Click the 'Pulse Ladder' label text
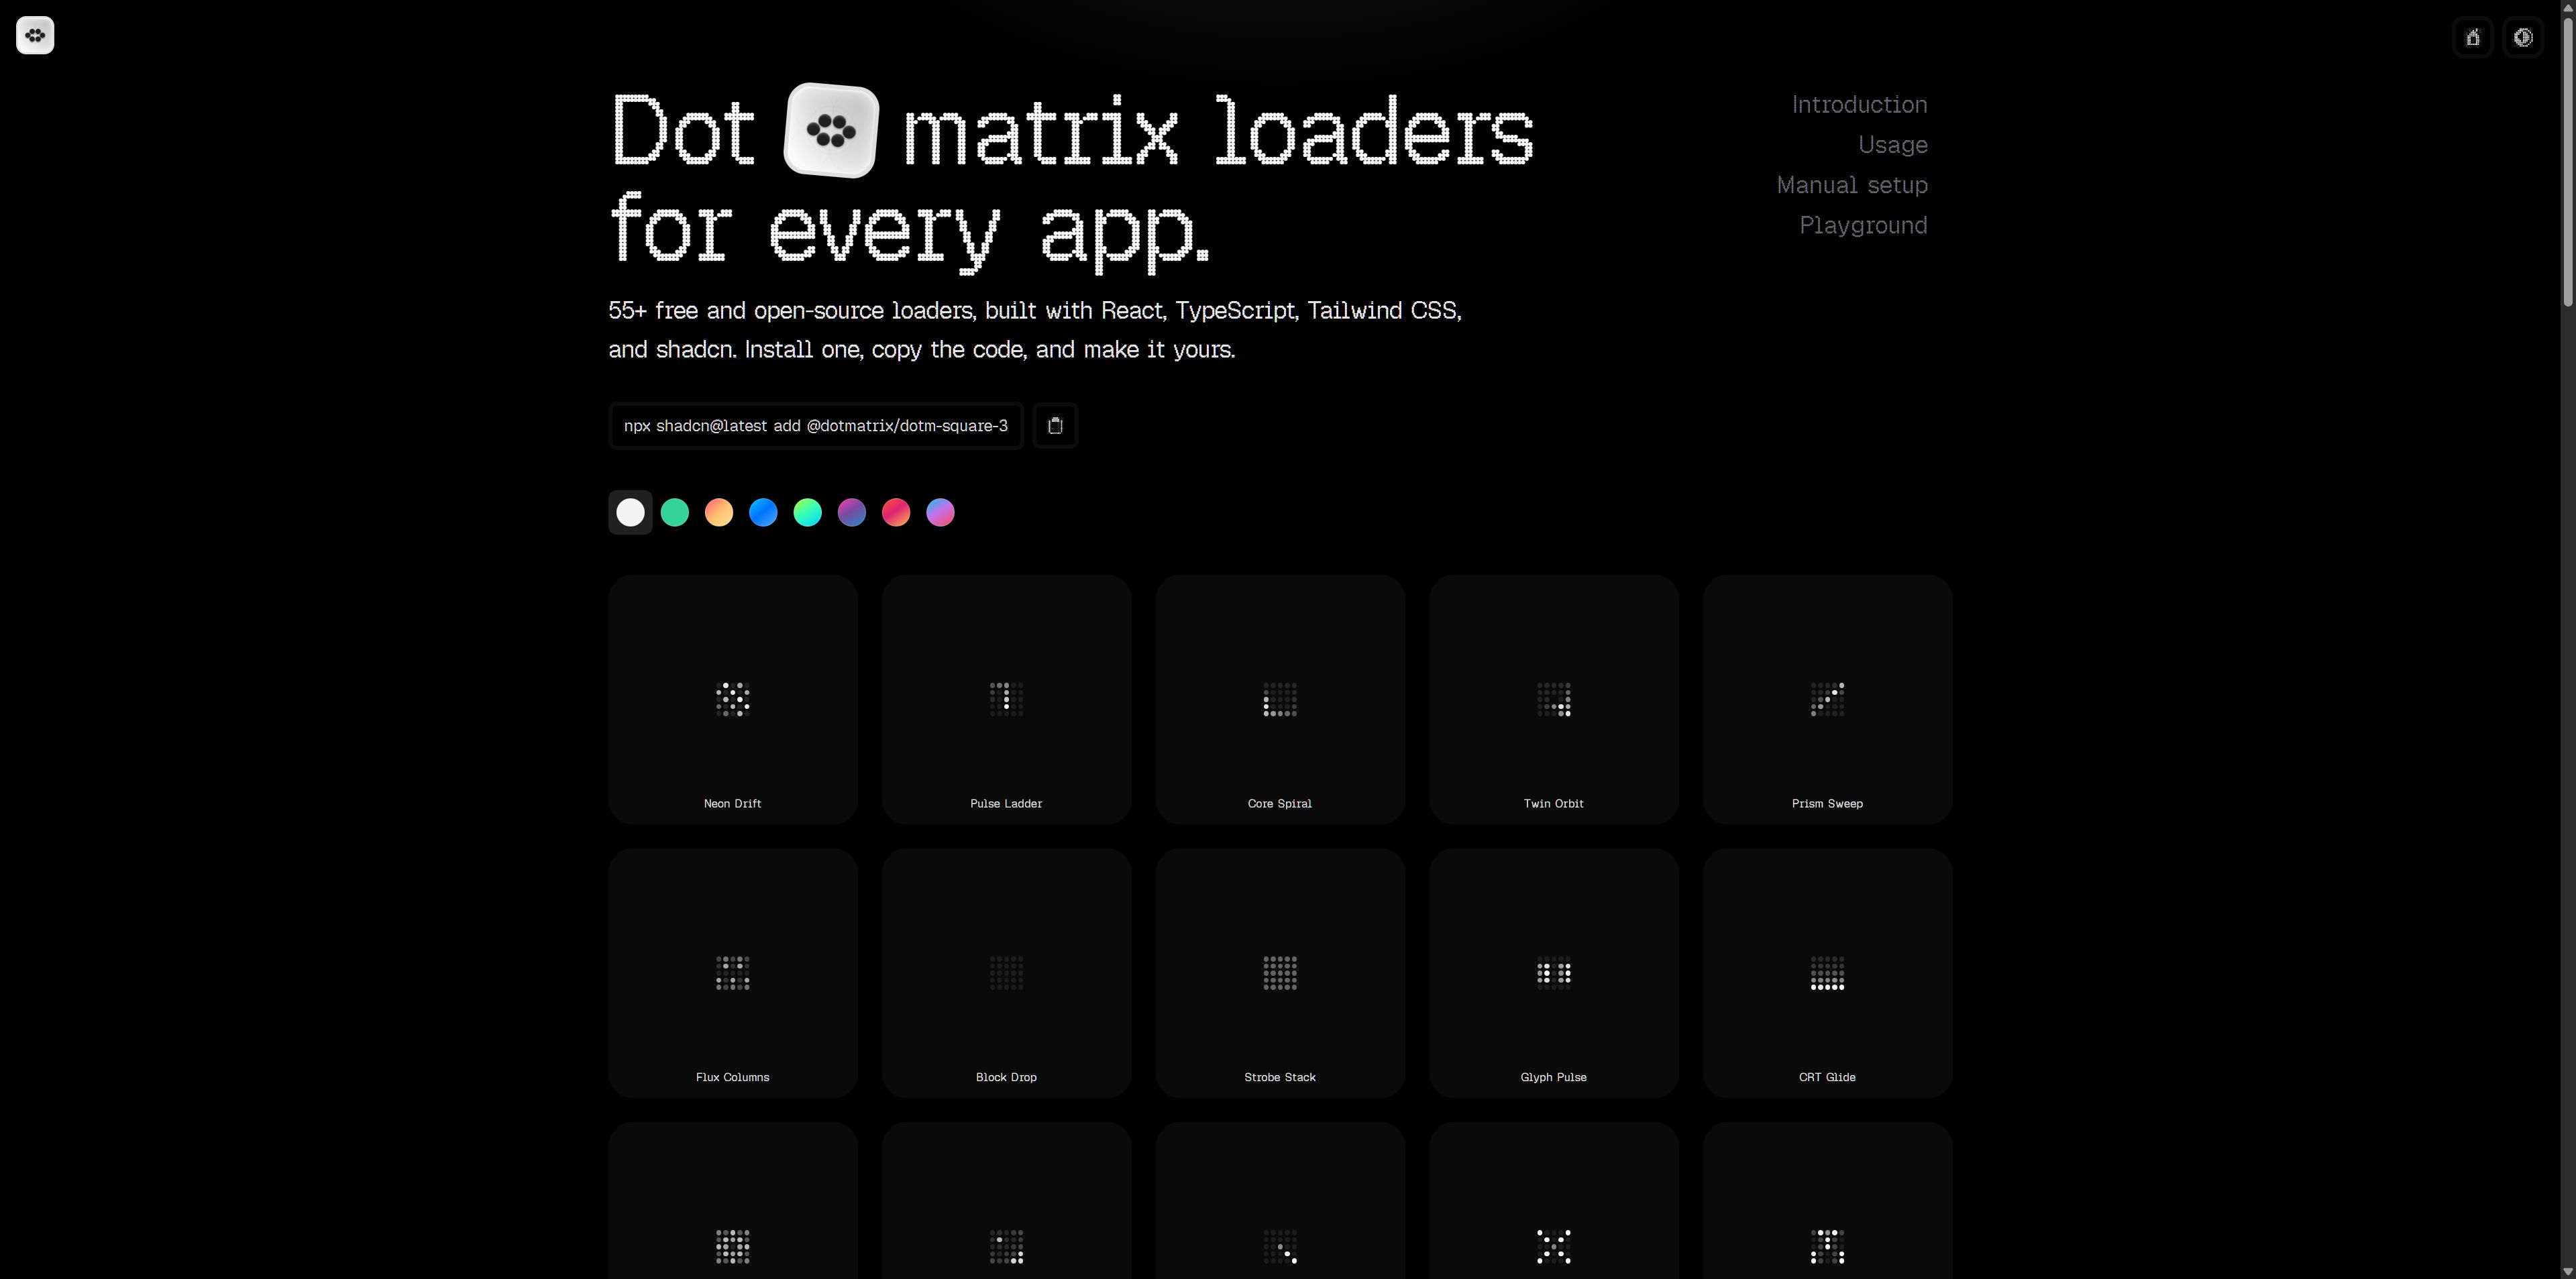Viewport: 2576px width, 1279px height. pyautogui.click(x=1006, y=804)
